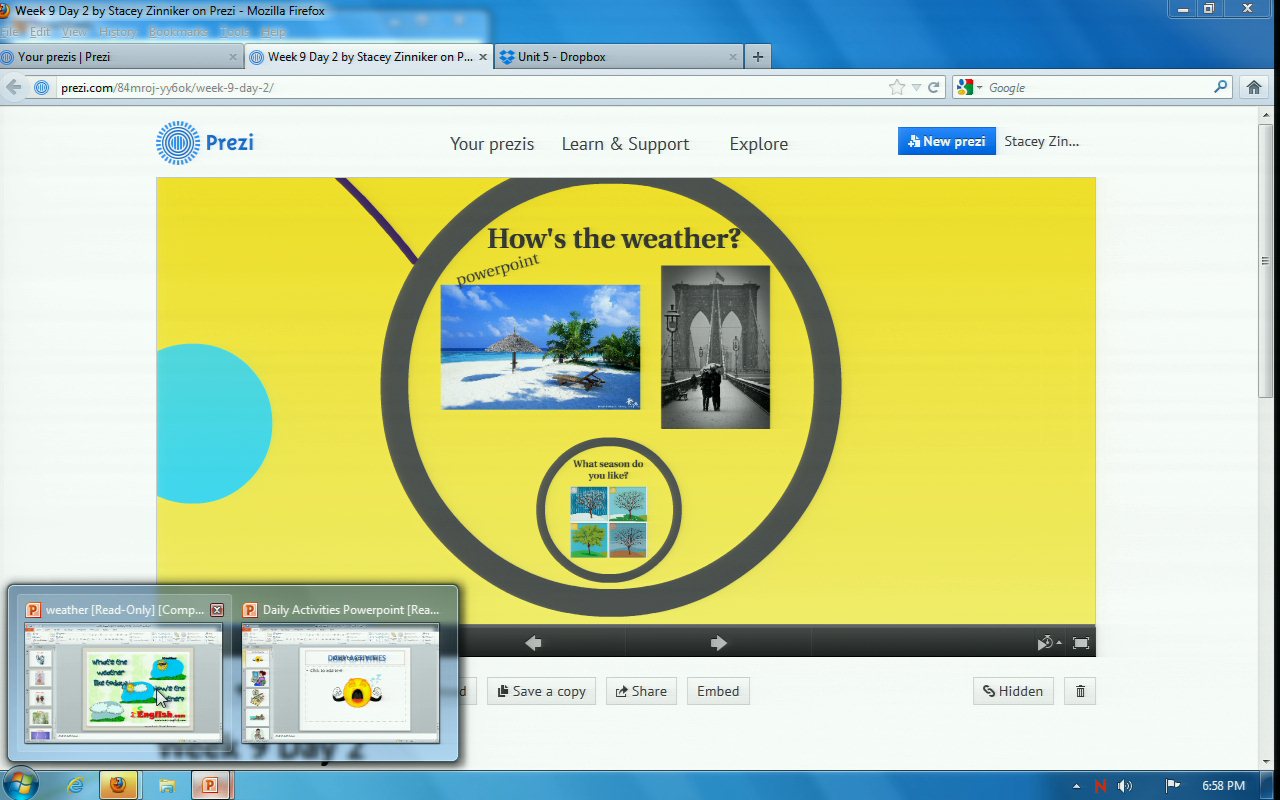The width and height of the screenshot is (1280, 800).
Task: Go back to previous Prezi step
Action: point(533,643)
